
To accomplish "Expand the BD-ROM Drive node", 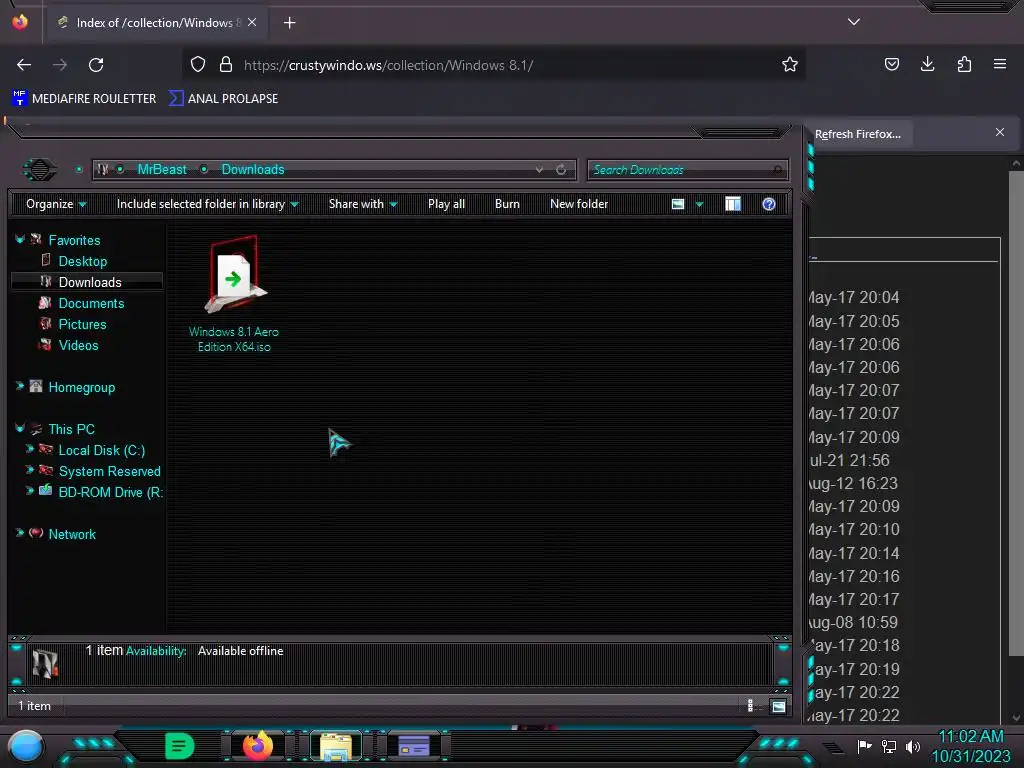I will pos(29,491).
